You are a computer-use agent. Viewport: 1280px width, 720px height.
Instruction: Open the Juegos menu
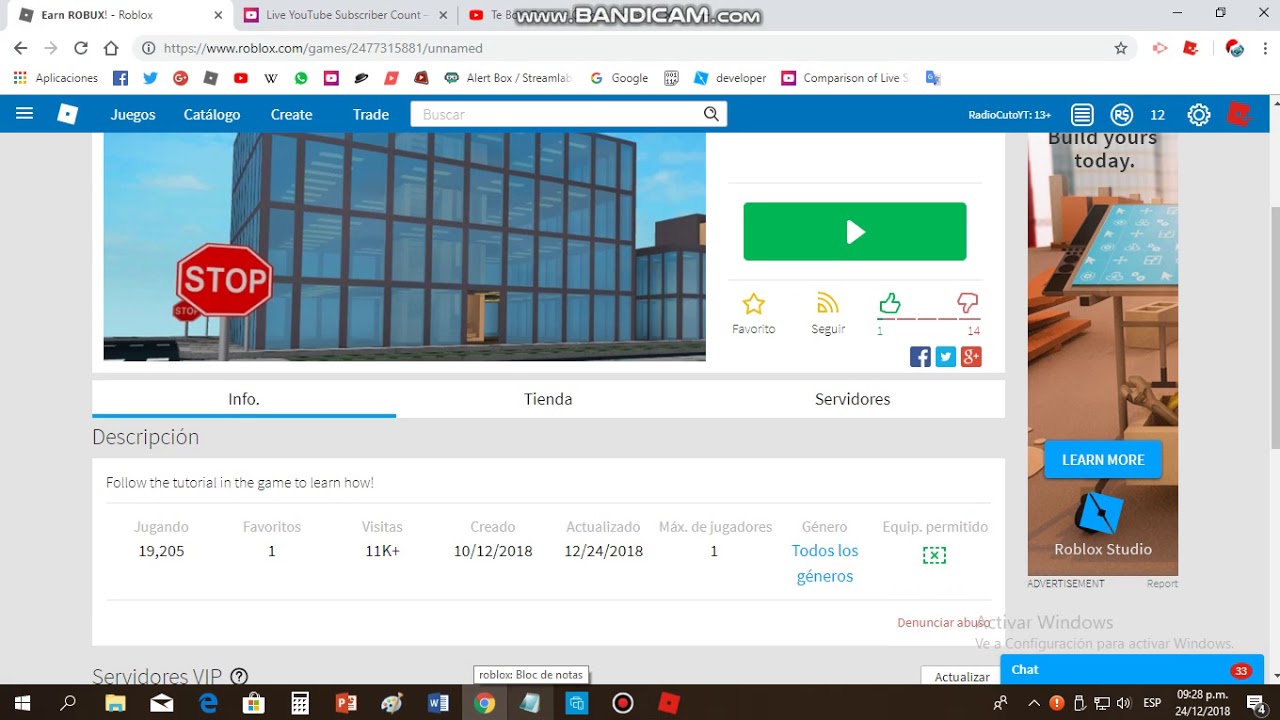133,114
